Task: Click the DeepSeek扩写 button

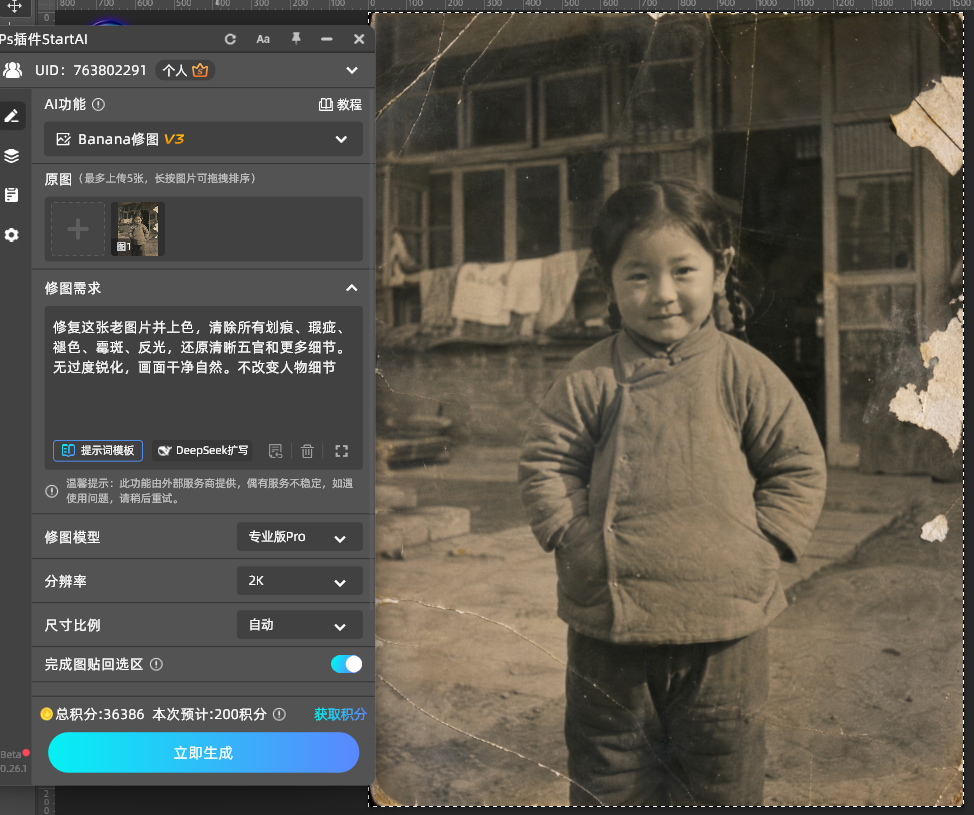Action: pyautogui.click(x=203, y=450)
